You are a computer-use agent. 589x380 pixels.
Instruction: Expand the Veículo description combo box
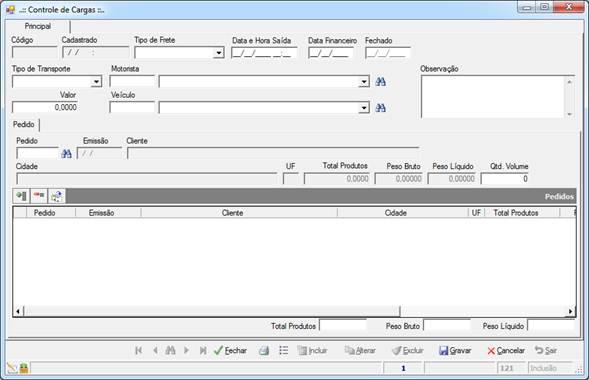pyautogui.click(x=364, y=108)
